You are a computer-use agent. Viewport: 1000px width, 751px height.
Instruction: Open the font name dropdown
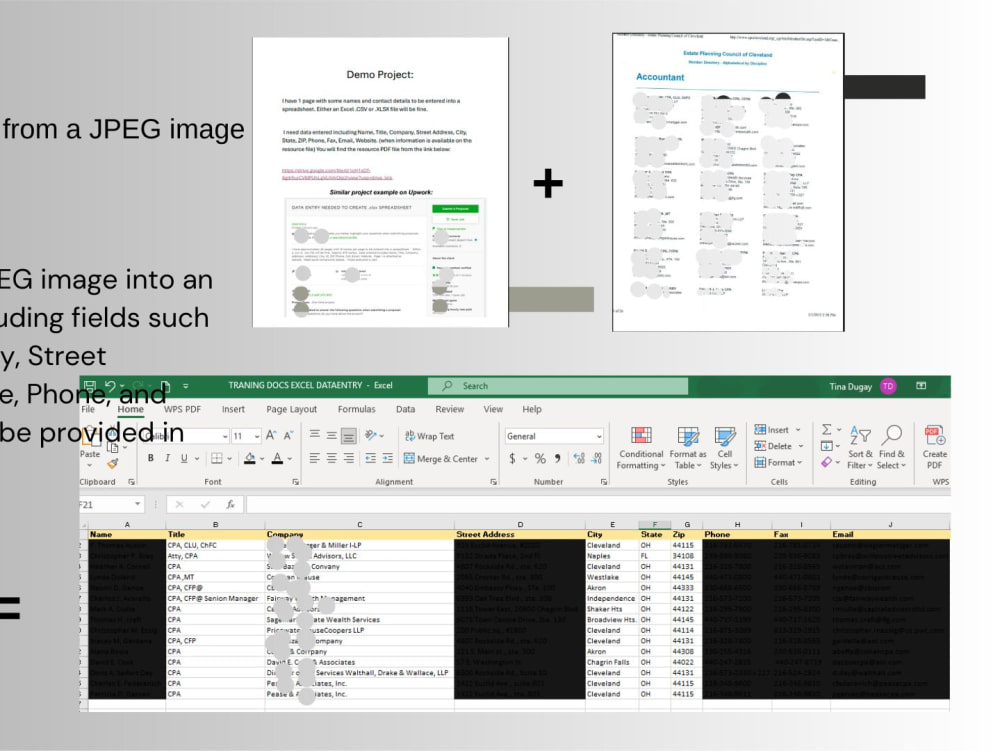tap(225, 436)
